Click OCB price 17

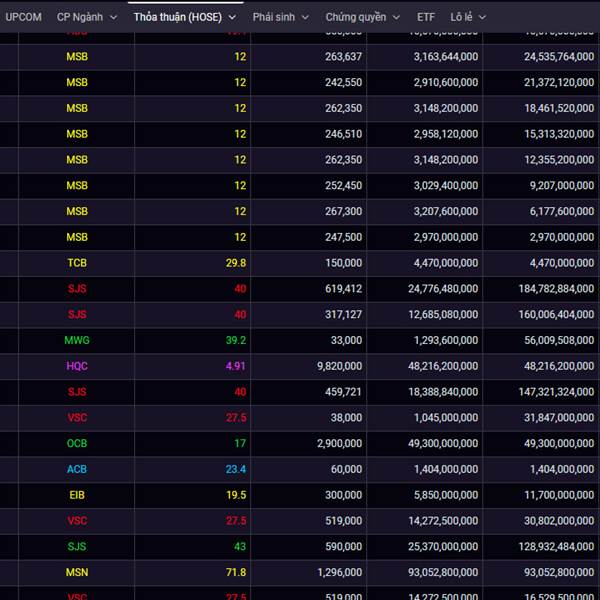pyautogui.click(x=240, y=443)
